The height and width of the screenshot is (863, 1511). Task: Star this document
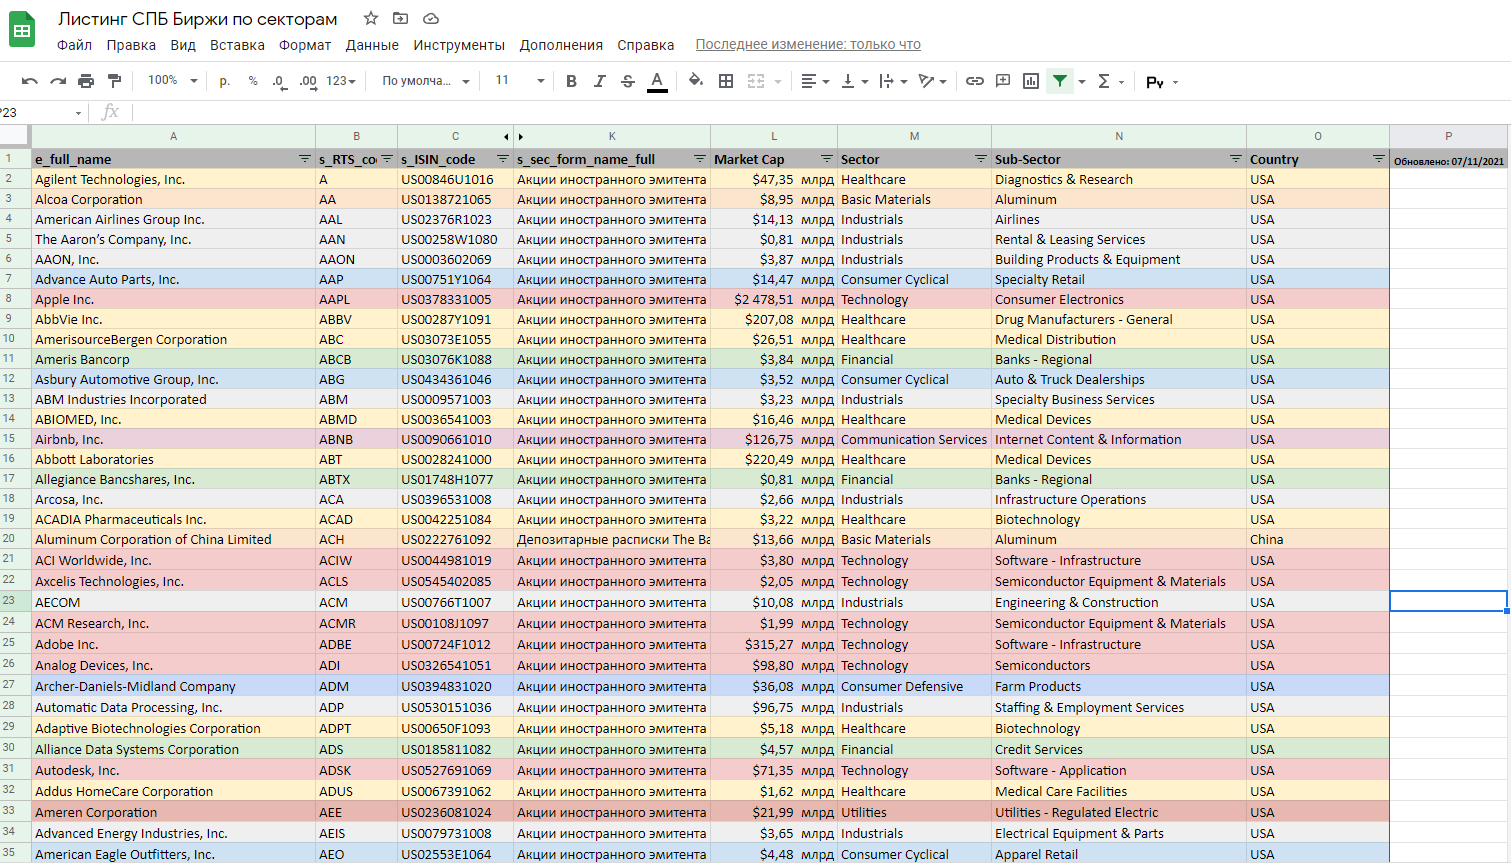[371, 18]
